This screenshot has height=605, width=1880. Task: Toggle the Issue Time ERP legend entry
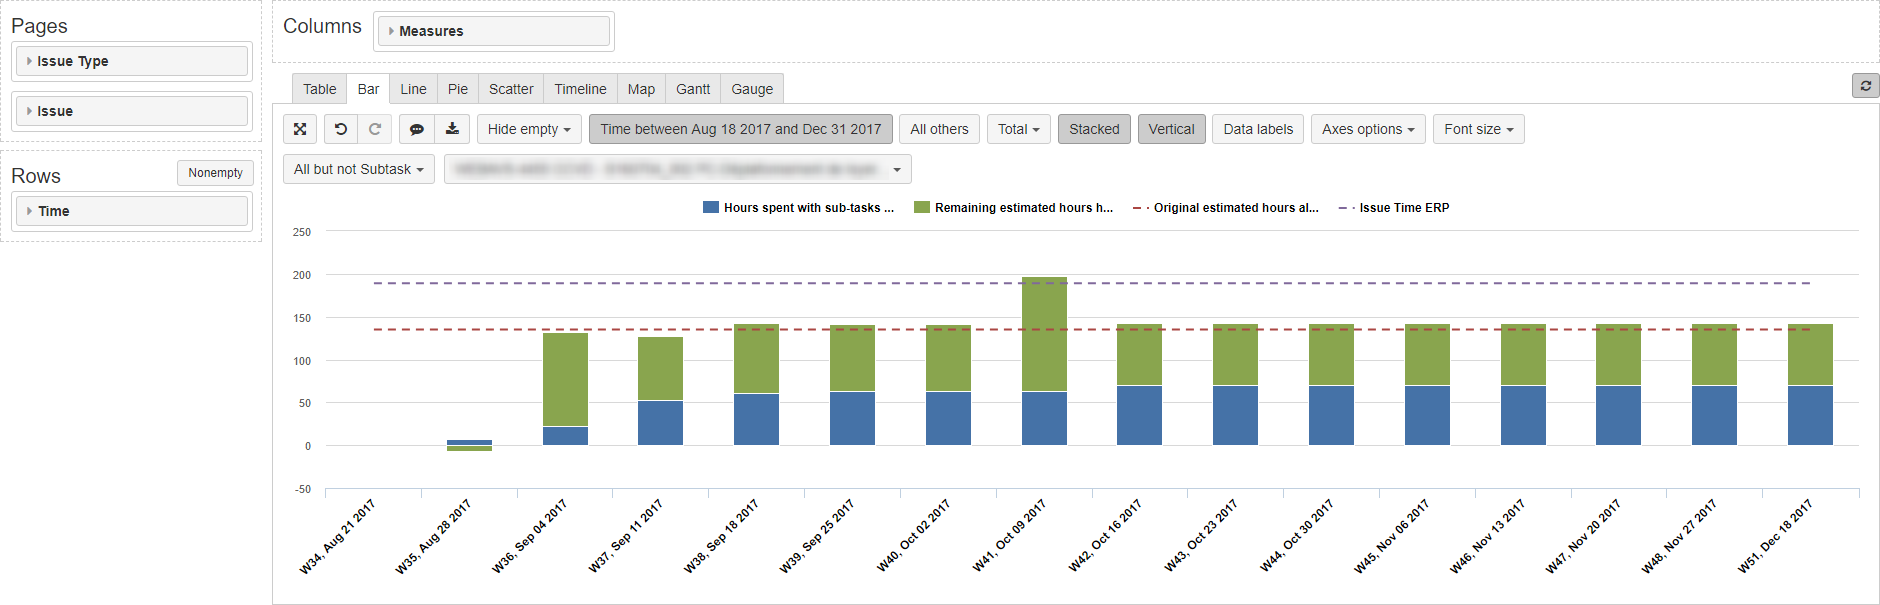(1394, 208)
